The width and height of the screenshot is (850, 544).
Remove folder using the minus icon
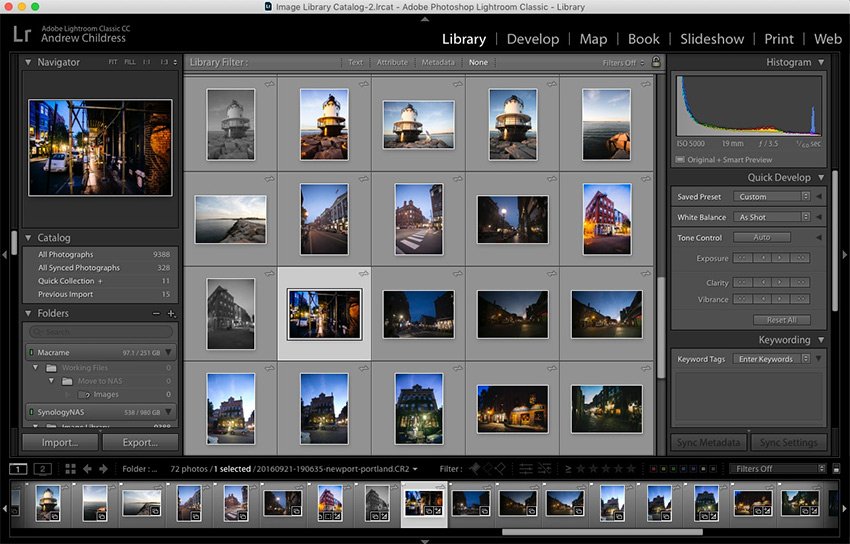[x=156, y=313]
